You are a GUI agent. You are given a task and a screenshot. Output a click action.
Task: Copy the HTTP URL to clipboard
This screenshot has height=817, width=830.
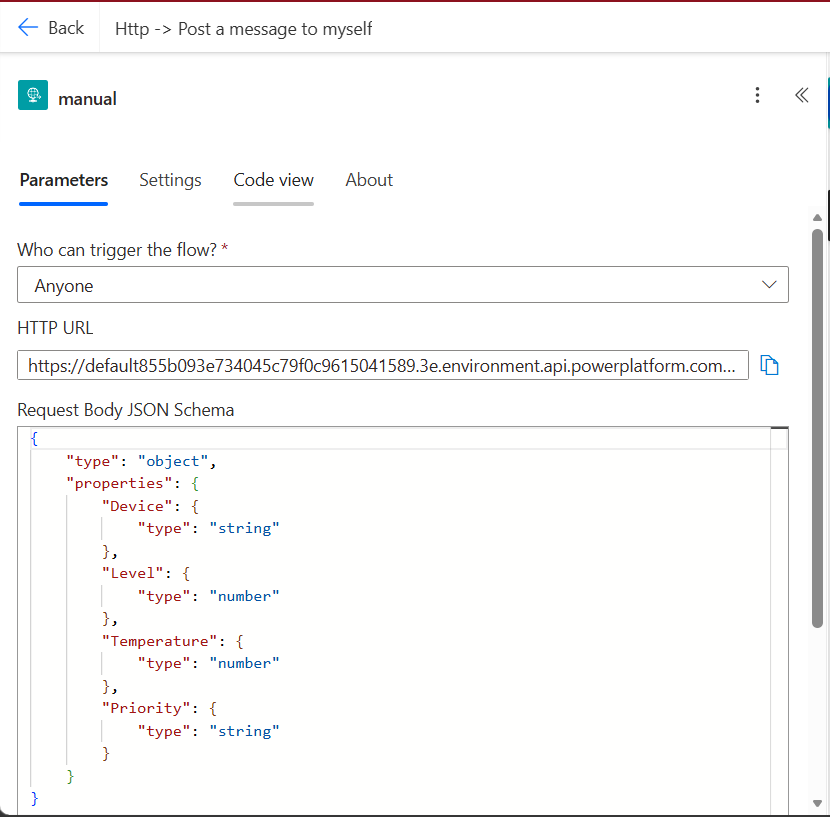coord(769,365)
